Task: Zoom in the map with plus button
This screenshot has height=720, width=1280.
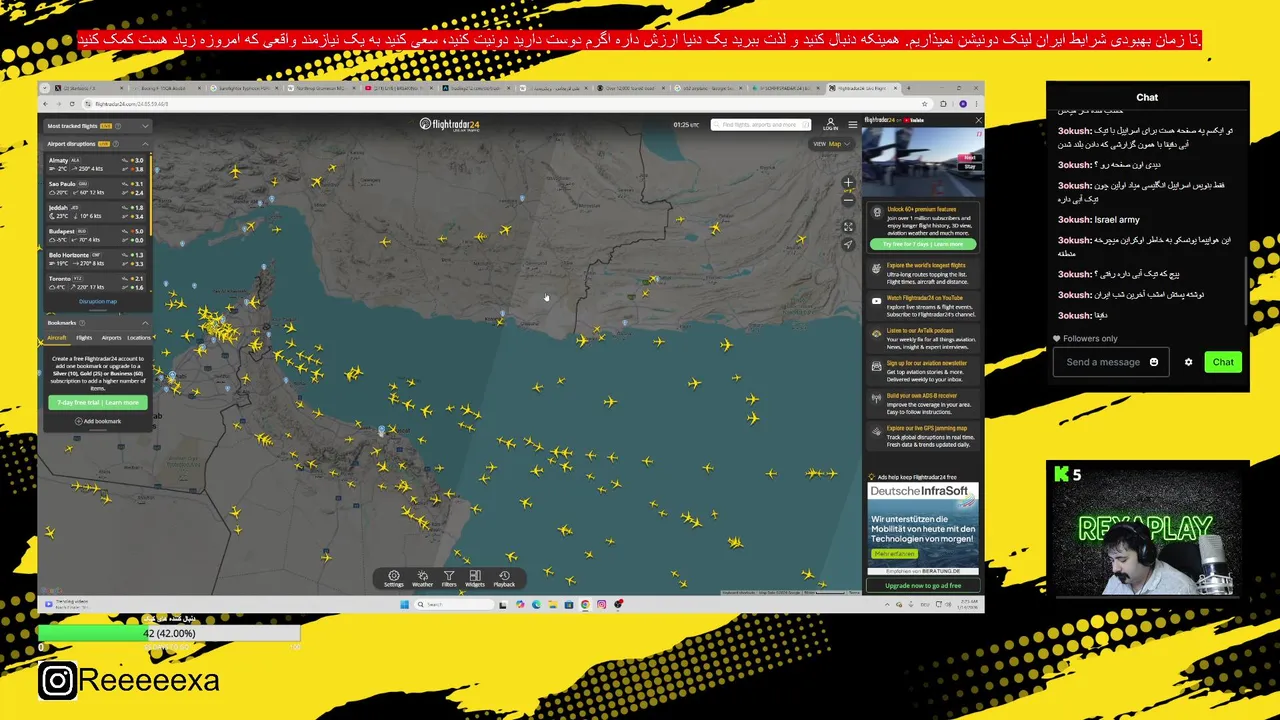Action: click(x=848, y=182)
